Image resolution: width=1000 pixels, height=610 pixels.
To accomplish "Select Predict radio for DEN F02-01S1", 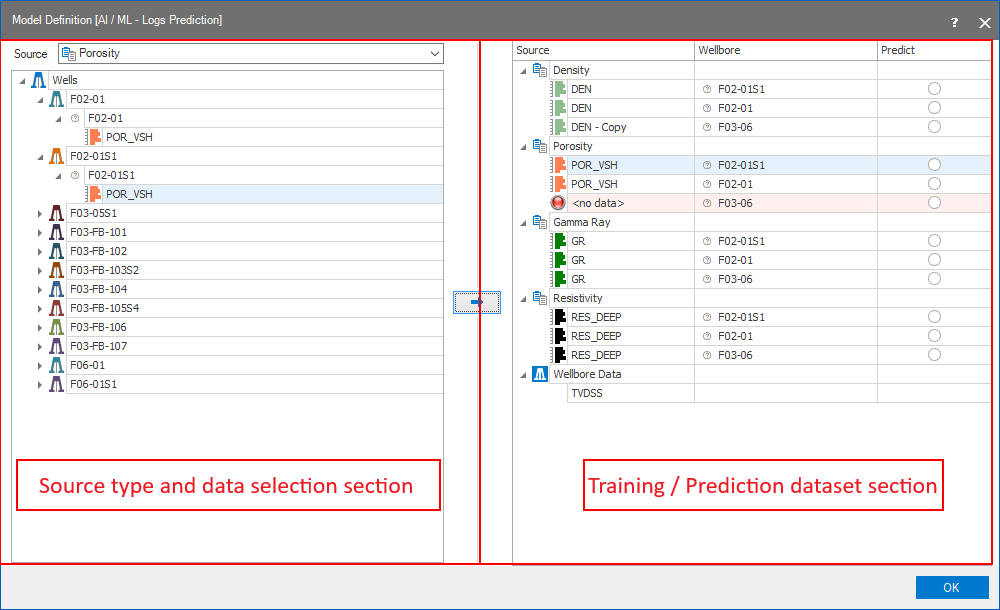I will tap(934, 89).
